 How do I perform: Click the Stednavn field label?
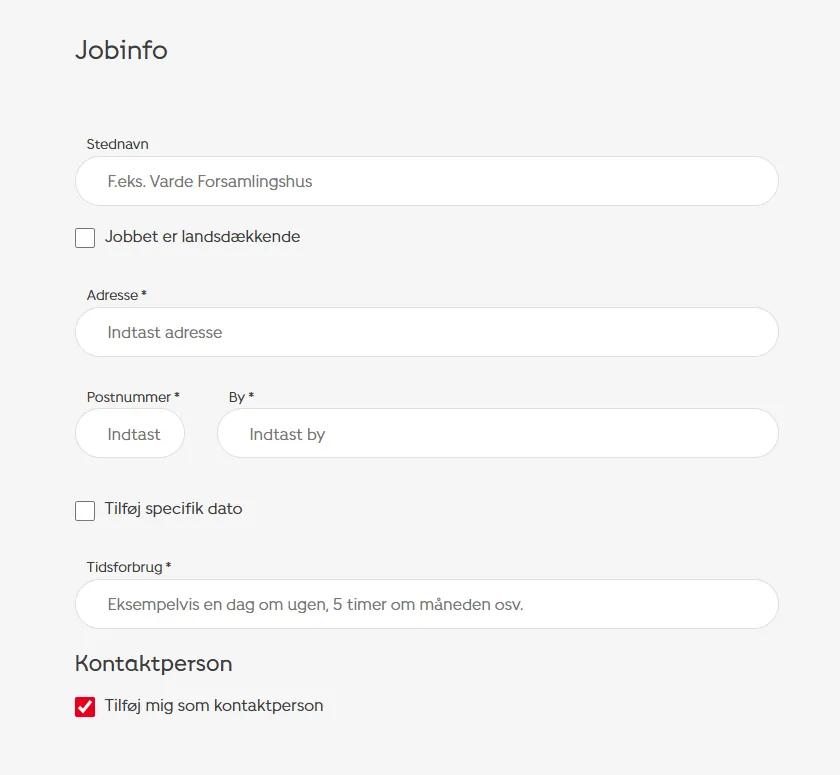117,145
